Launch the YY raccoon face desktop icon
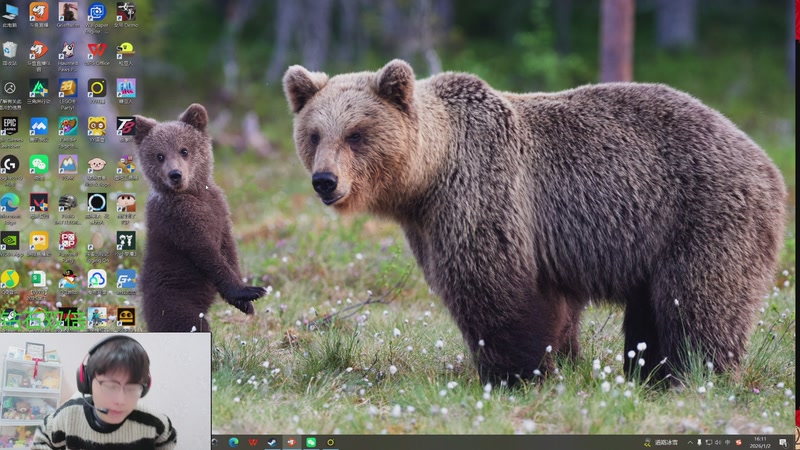The height and width of the screenshot is (450, 800). coord(97,130)
